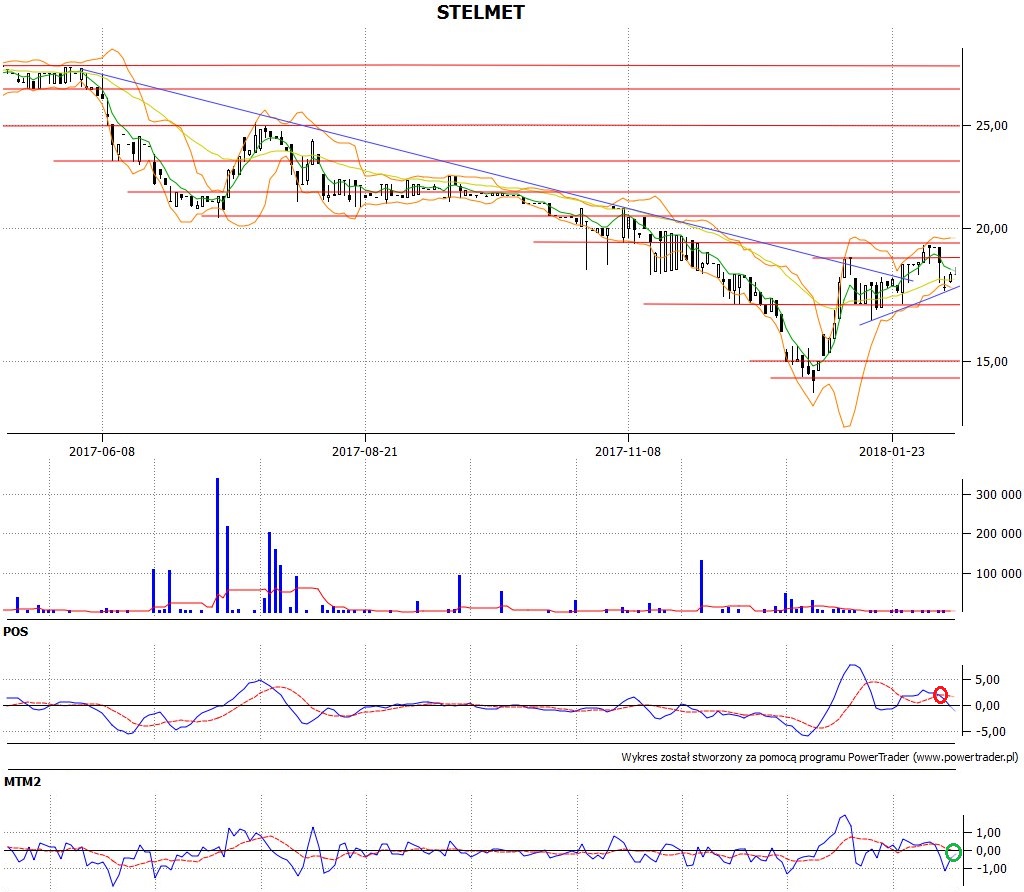Click the PowerTrader attribution text

820,757
